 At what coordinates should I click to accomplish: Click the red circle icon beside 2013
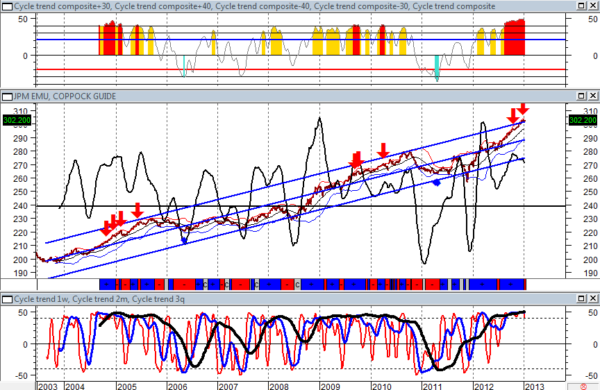584,387
